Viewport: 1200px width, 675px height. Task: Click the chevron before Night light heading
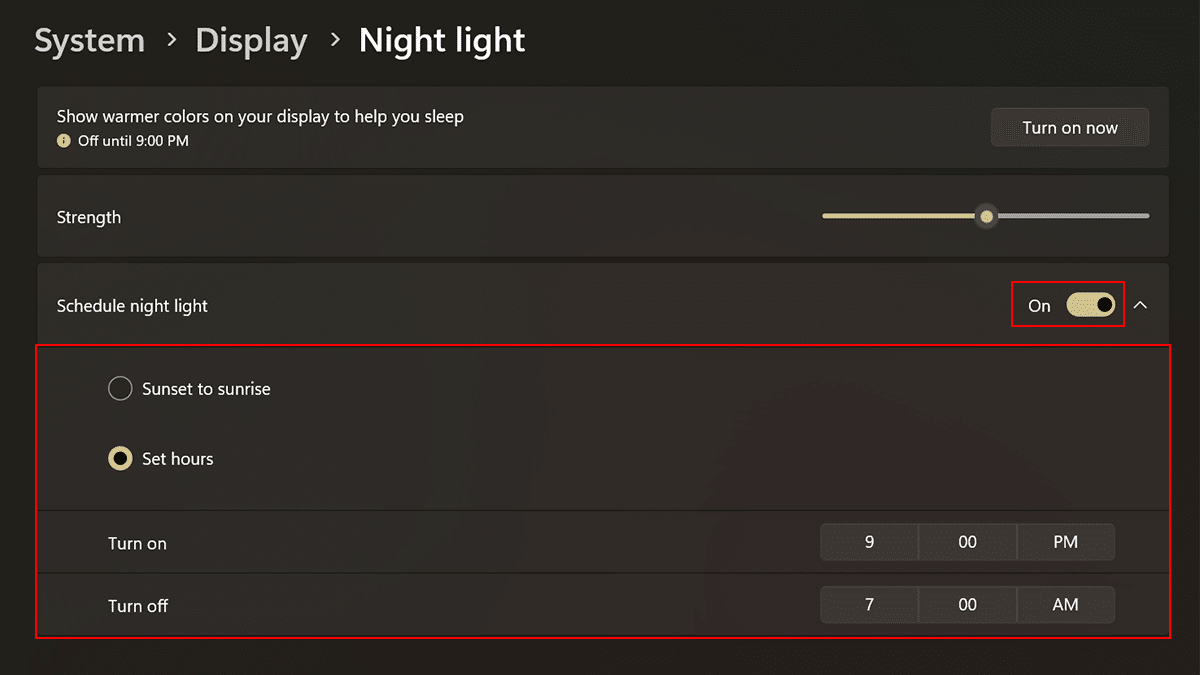point(334,41)
